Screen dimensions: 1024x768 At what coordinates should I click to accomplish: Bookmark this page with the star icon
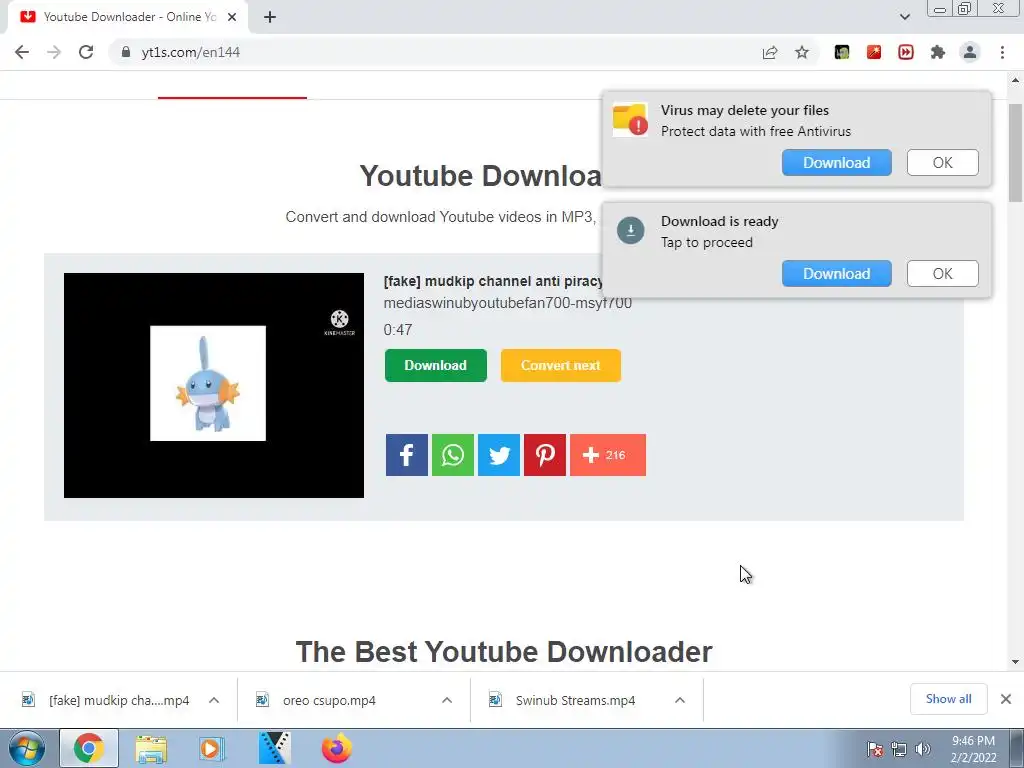[x=802, y=52]
